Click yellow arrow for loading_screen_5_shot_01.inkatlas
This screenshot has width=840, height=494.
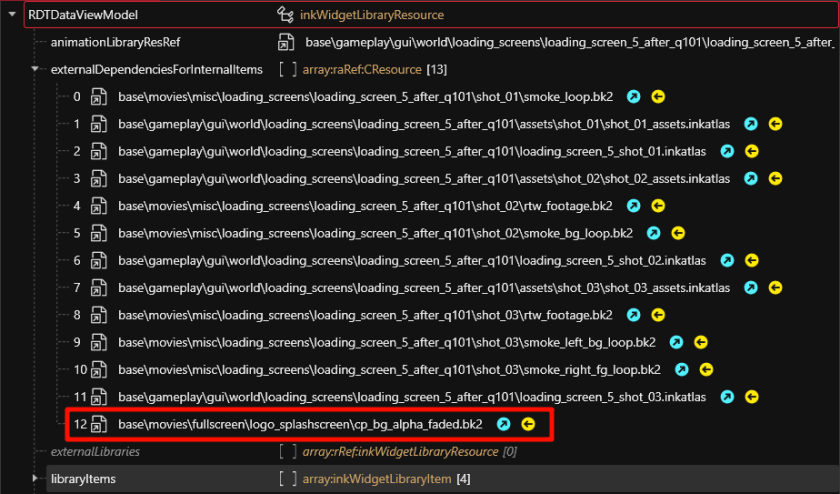tap(752, 151)
